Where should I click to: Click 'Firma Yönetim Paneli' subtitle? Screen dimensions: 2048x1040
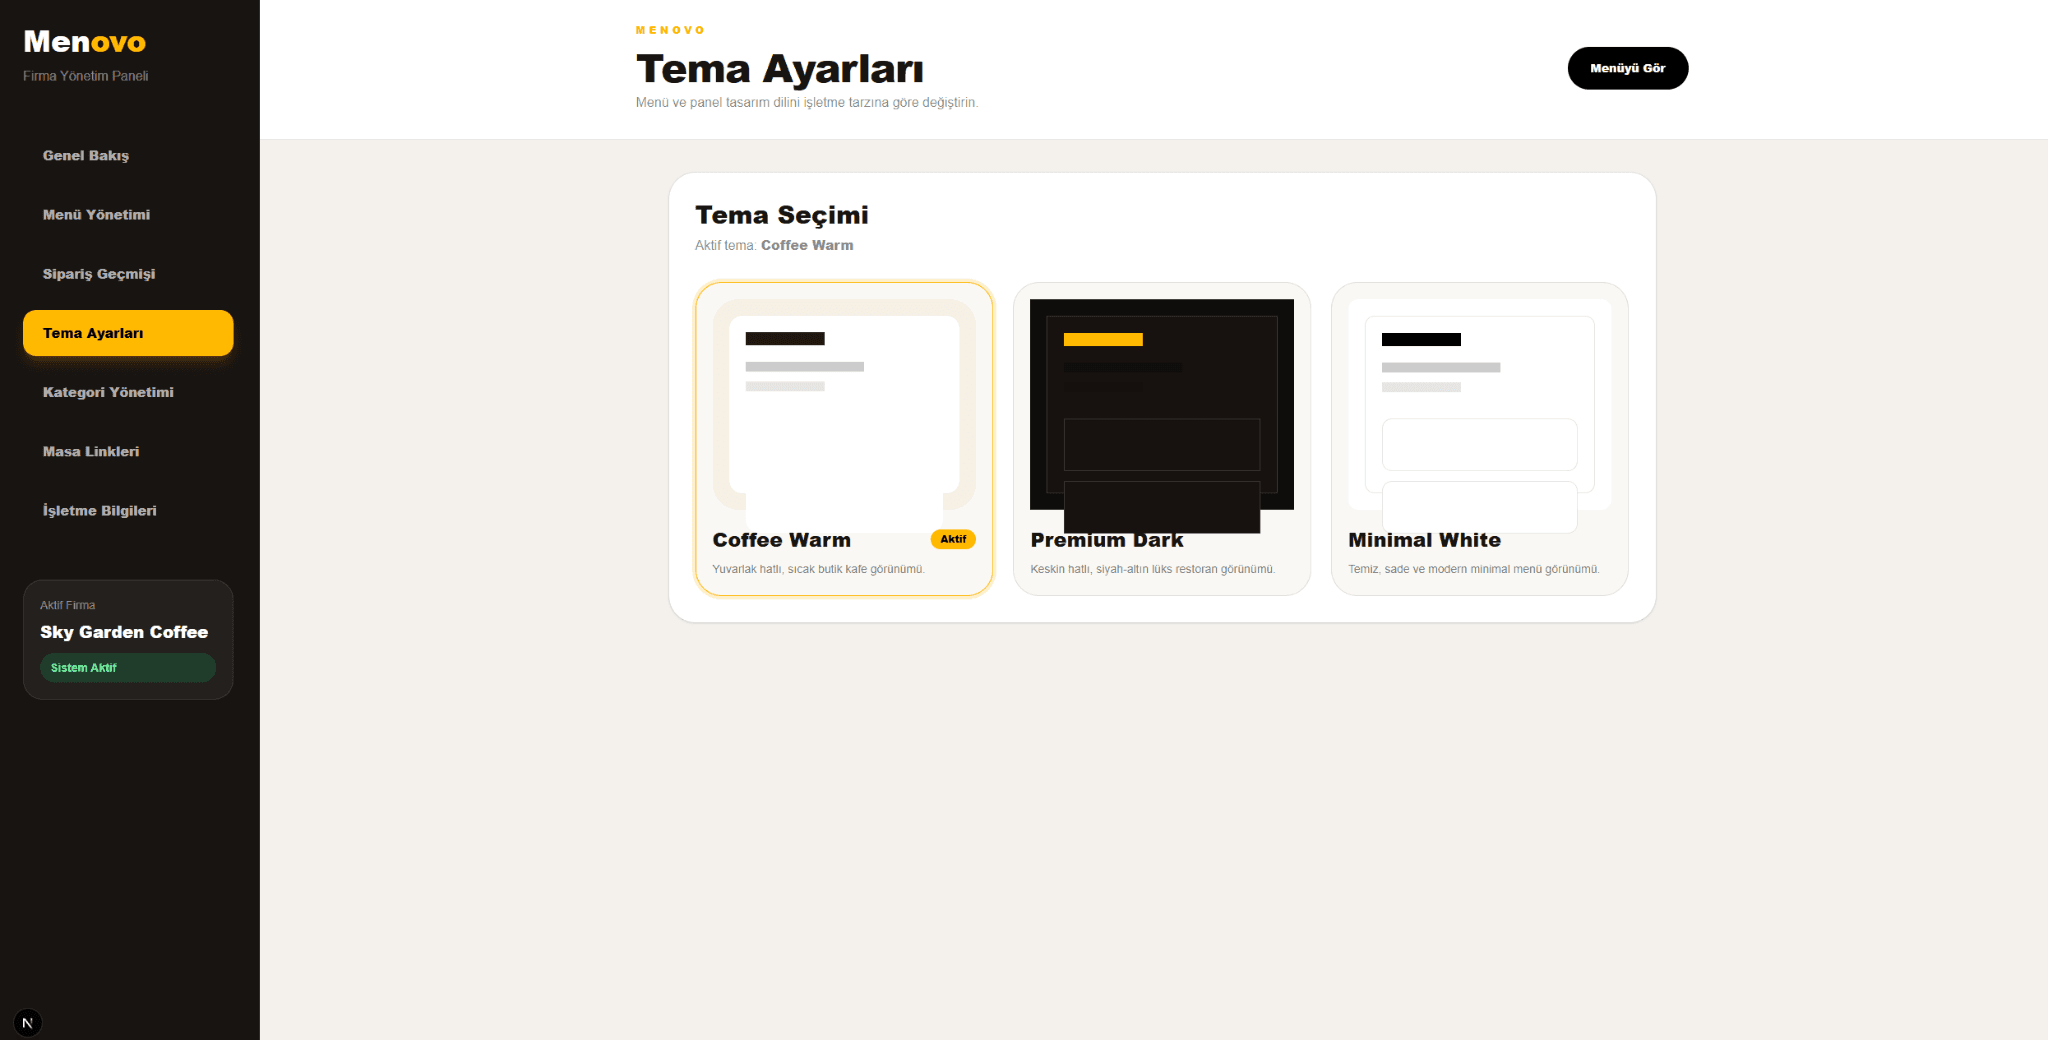86,76
